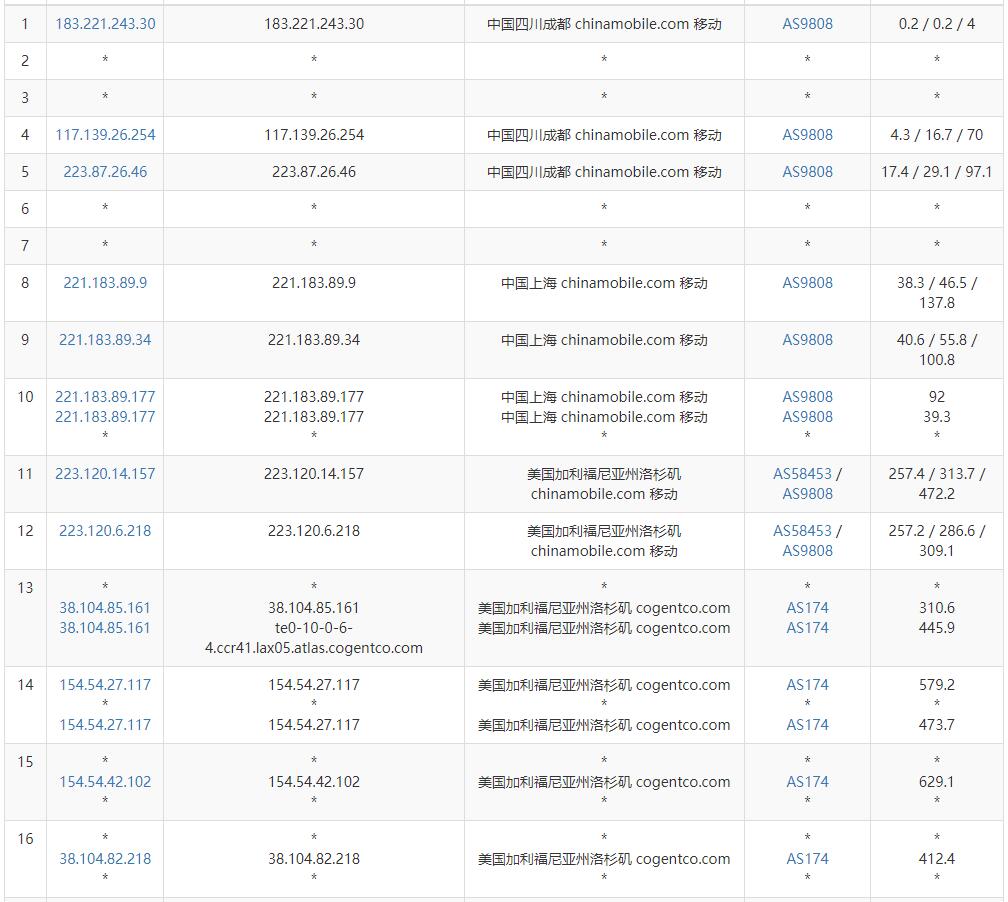Image resolution: width=1008 pixels, height=902 pixels.
Task: Select latency value 257.4 / 313.7 / 472.2
Action: pyautogui.click(x=937, y=483)
